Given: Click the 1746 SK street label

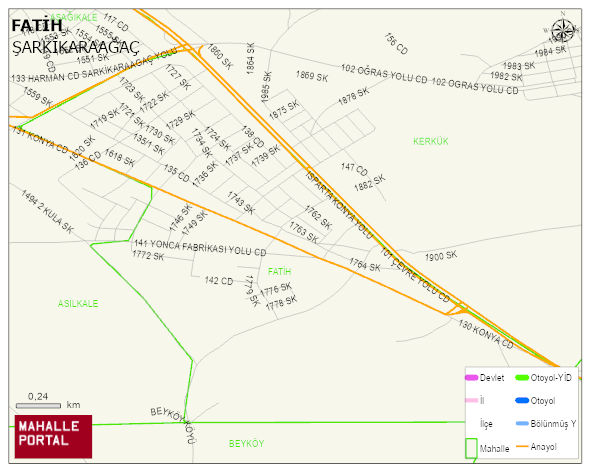Looking at the screenshot, I should tap(181, 218).
